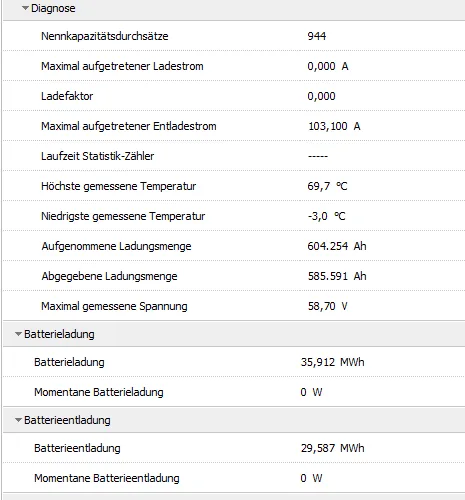Click the Ladefaktor parameter row
This screenshot has width=465, height=500.
tap(234, 96)
